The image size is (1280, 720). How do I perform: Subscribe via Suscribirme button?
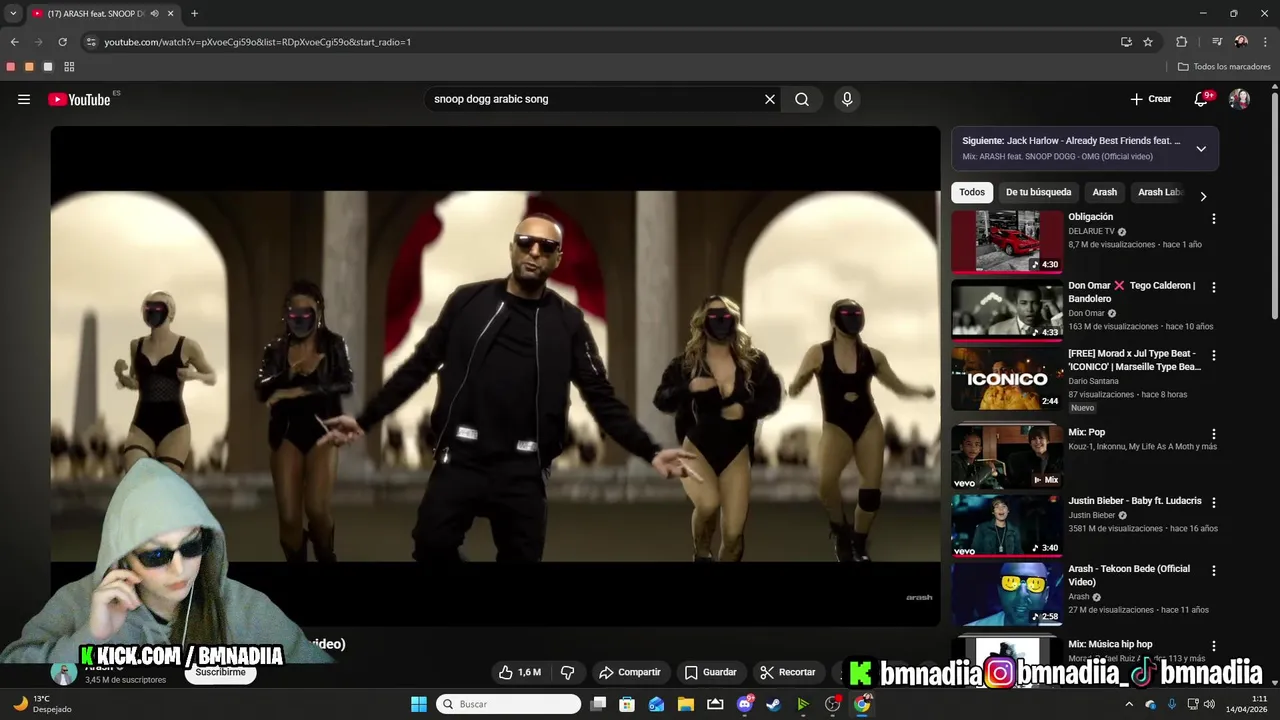click(220, 672)
